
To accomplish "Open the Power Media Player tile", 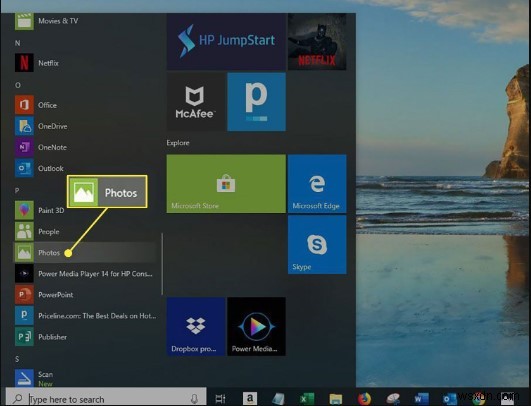I will tap(256, 326).
